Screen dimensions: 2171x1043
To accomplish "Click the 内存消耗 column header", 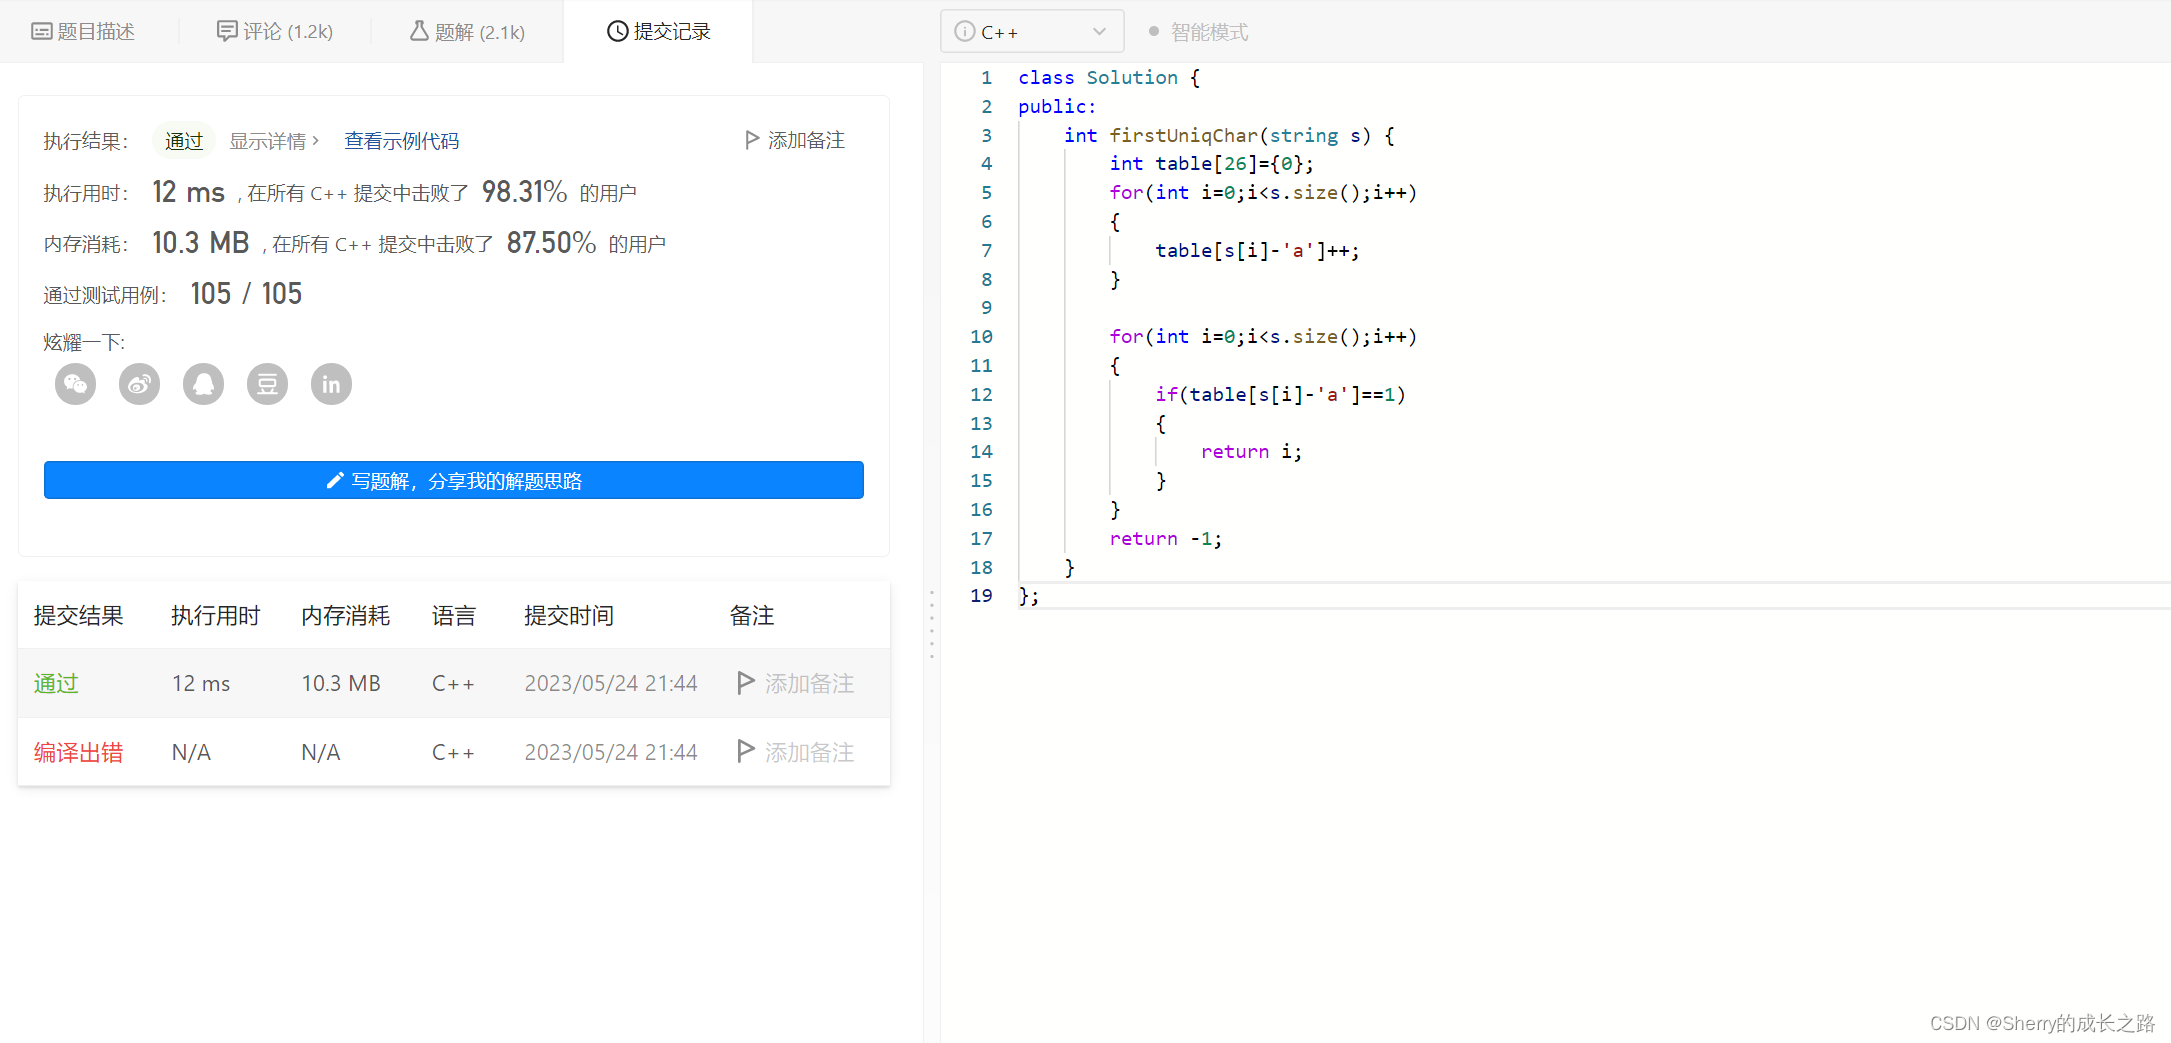I will pos(346,615).
